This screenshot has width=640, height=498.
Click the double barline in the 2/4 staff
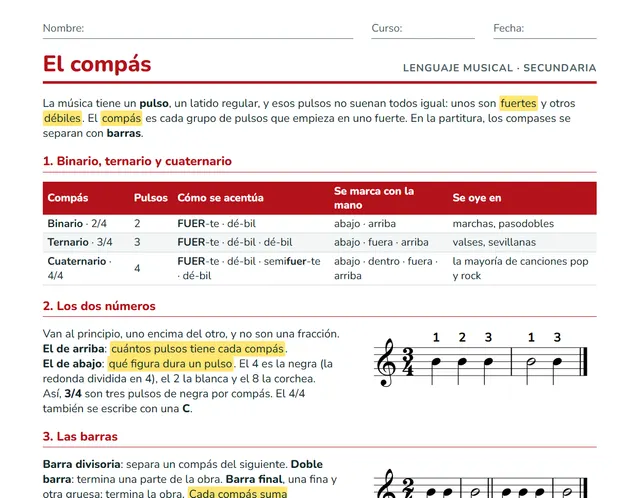pyautogui.click(x=492, y=488)
